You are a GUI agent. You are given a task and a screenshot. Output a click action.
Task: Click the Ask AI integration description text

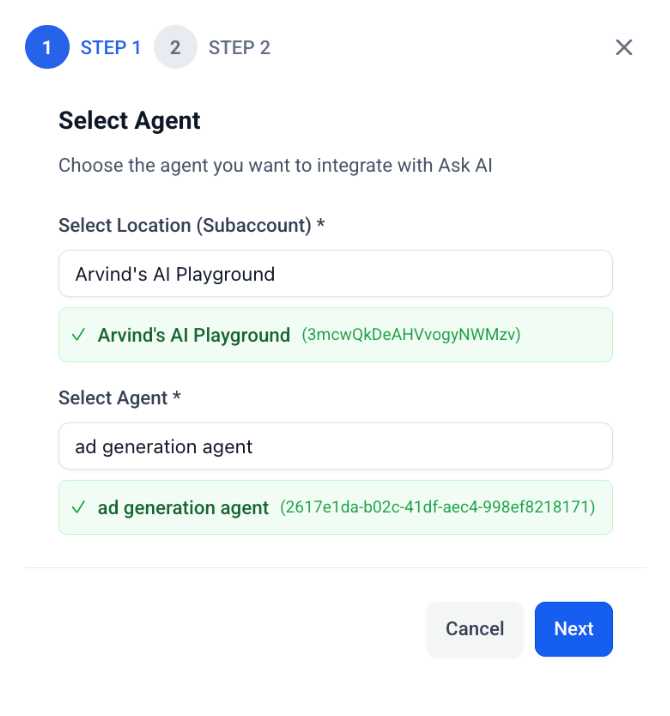(x=275, y=165)
